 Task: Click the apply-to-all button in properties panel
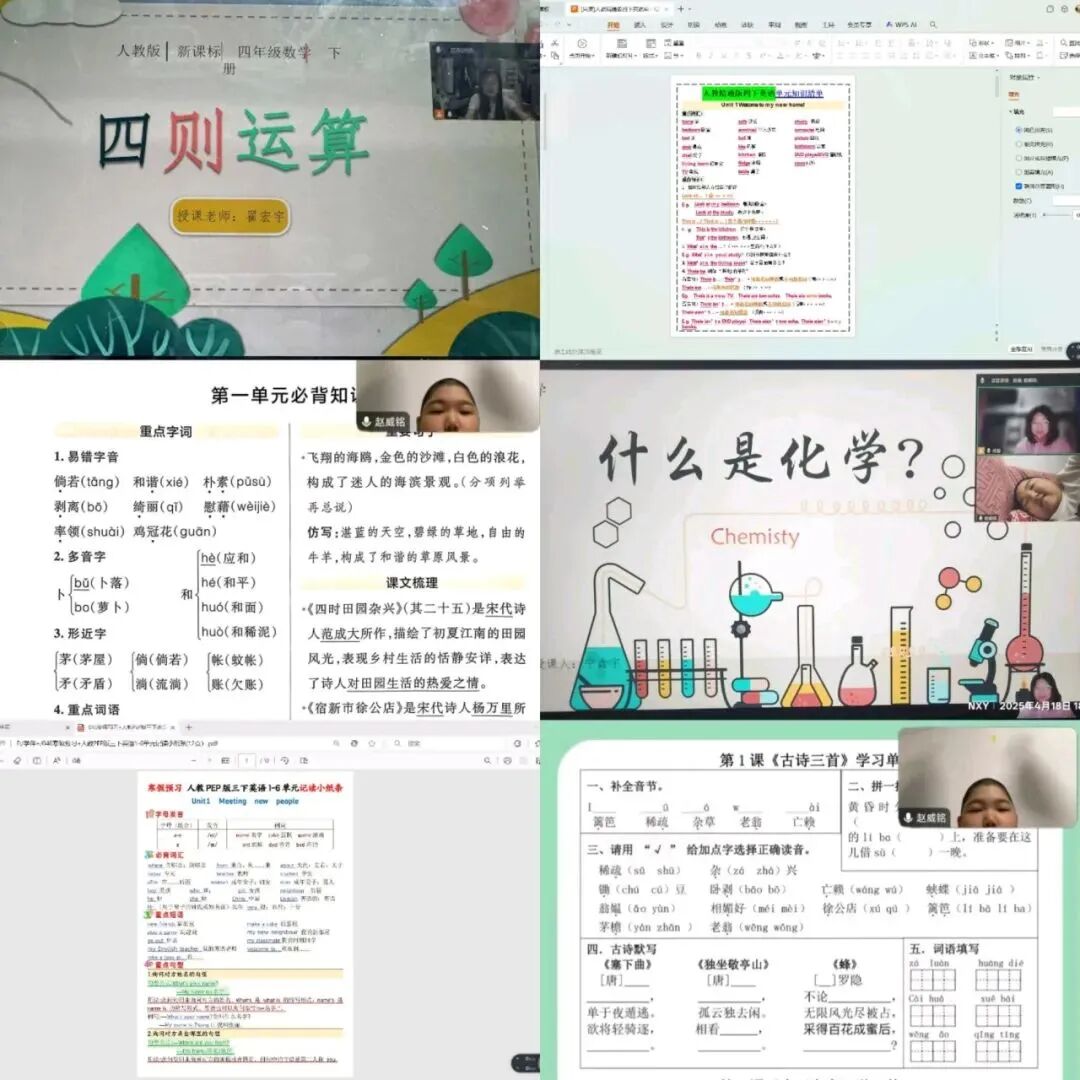[1020, 349]
